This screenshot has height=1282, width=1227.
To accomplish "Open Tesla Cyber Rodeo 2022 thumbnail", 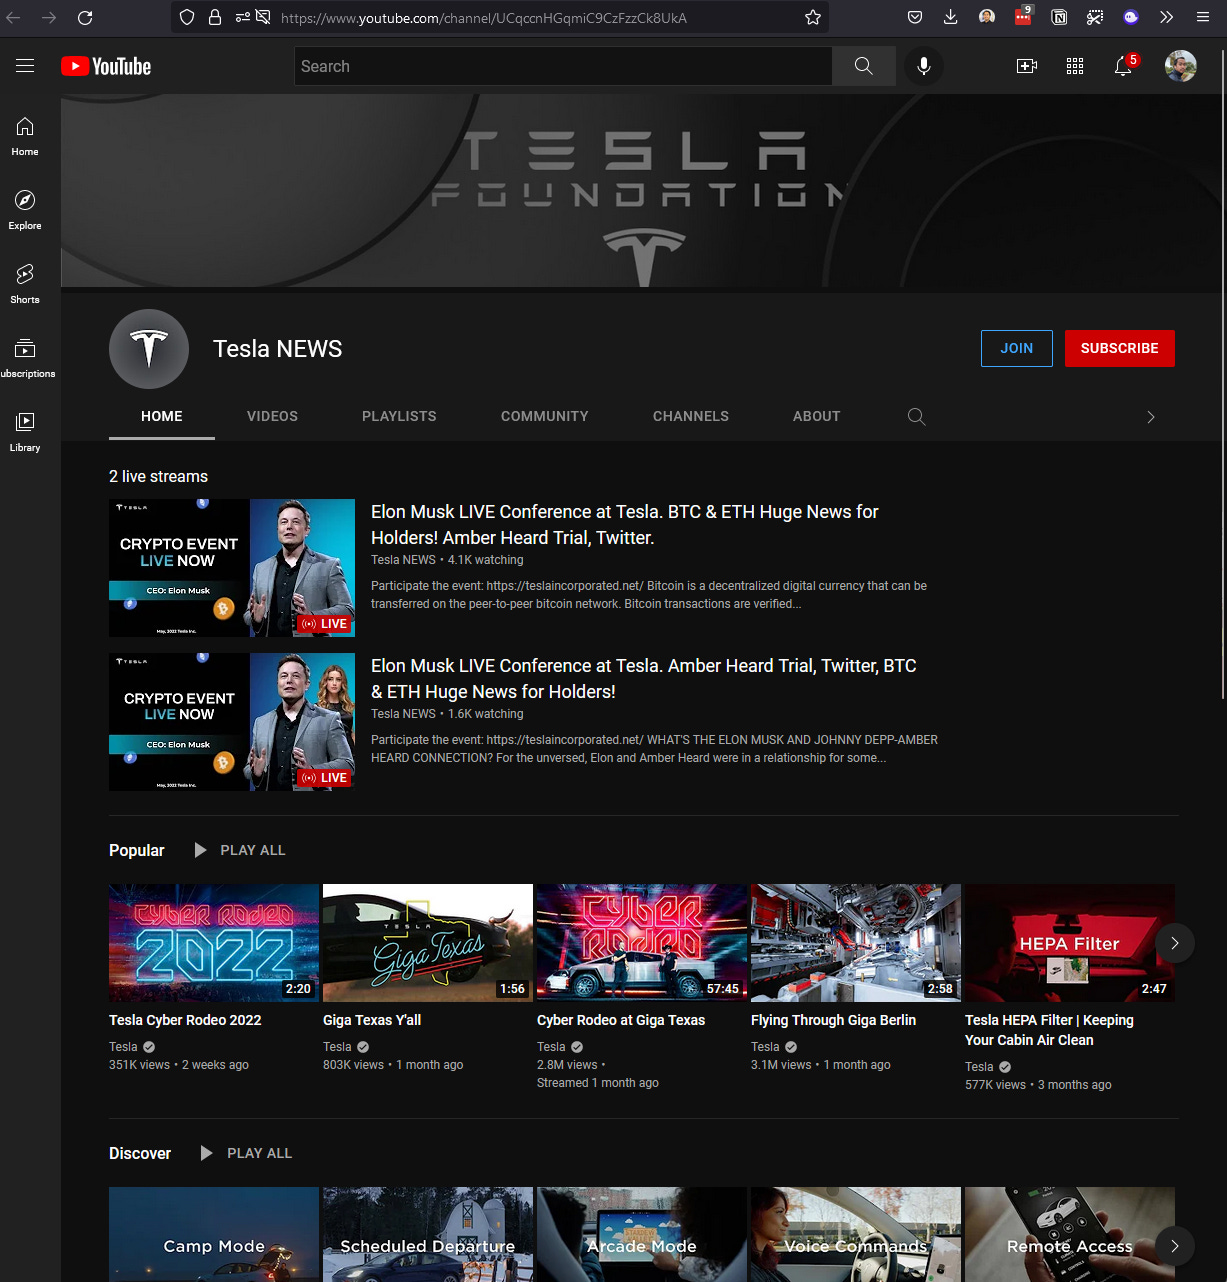I will click(x=214, y=943).
